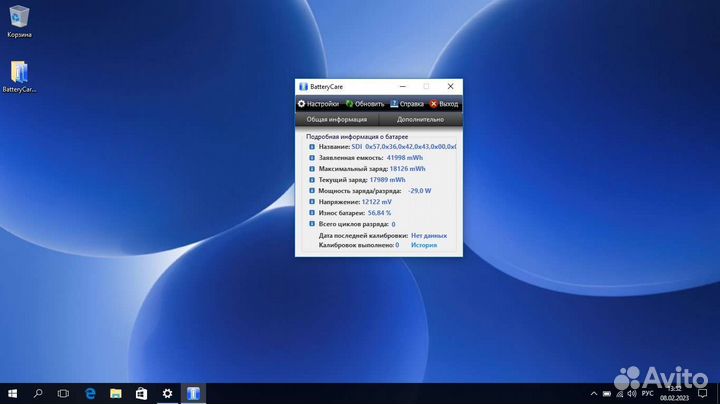Click info icon next to Название
720x404 pixels.
tap(312, 147)
